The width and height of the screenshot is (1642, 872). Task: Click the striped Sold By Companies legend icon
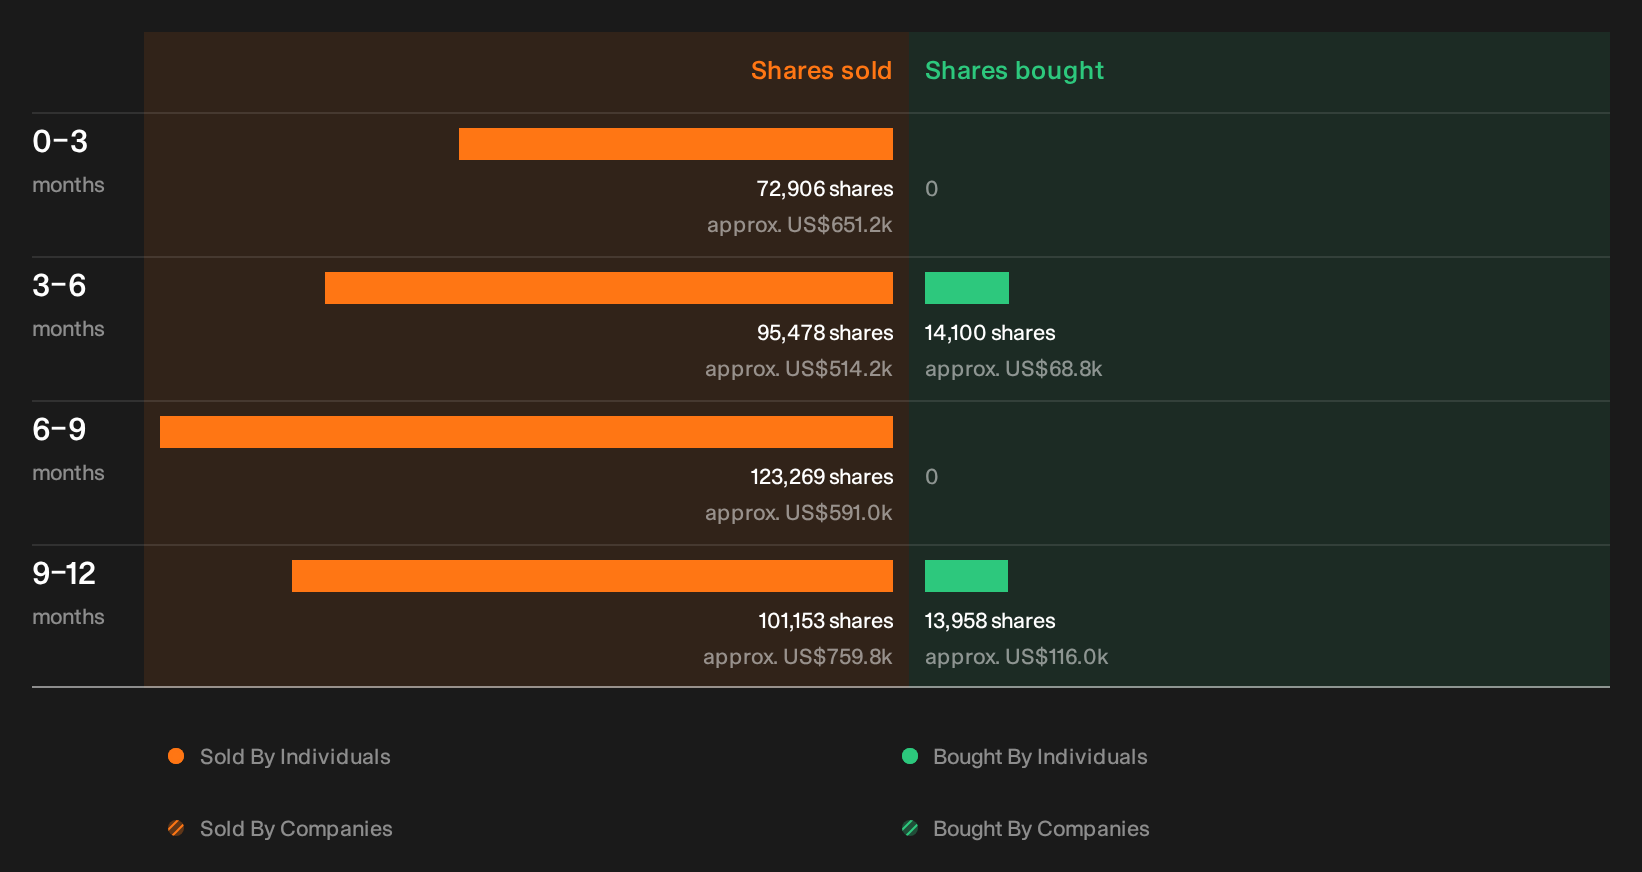click(176, 828)
